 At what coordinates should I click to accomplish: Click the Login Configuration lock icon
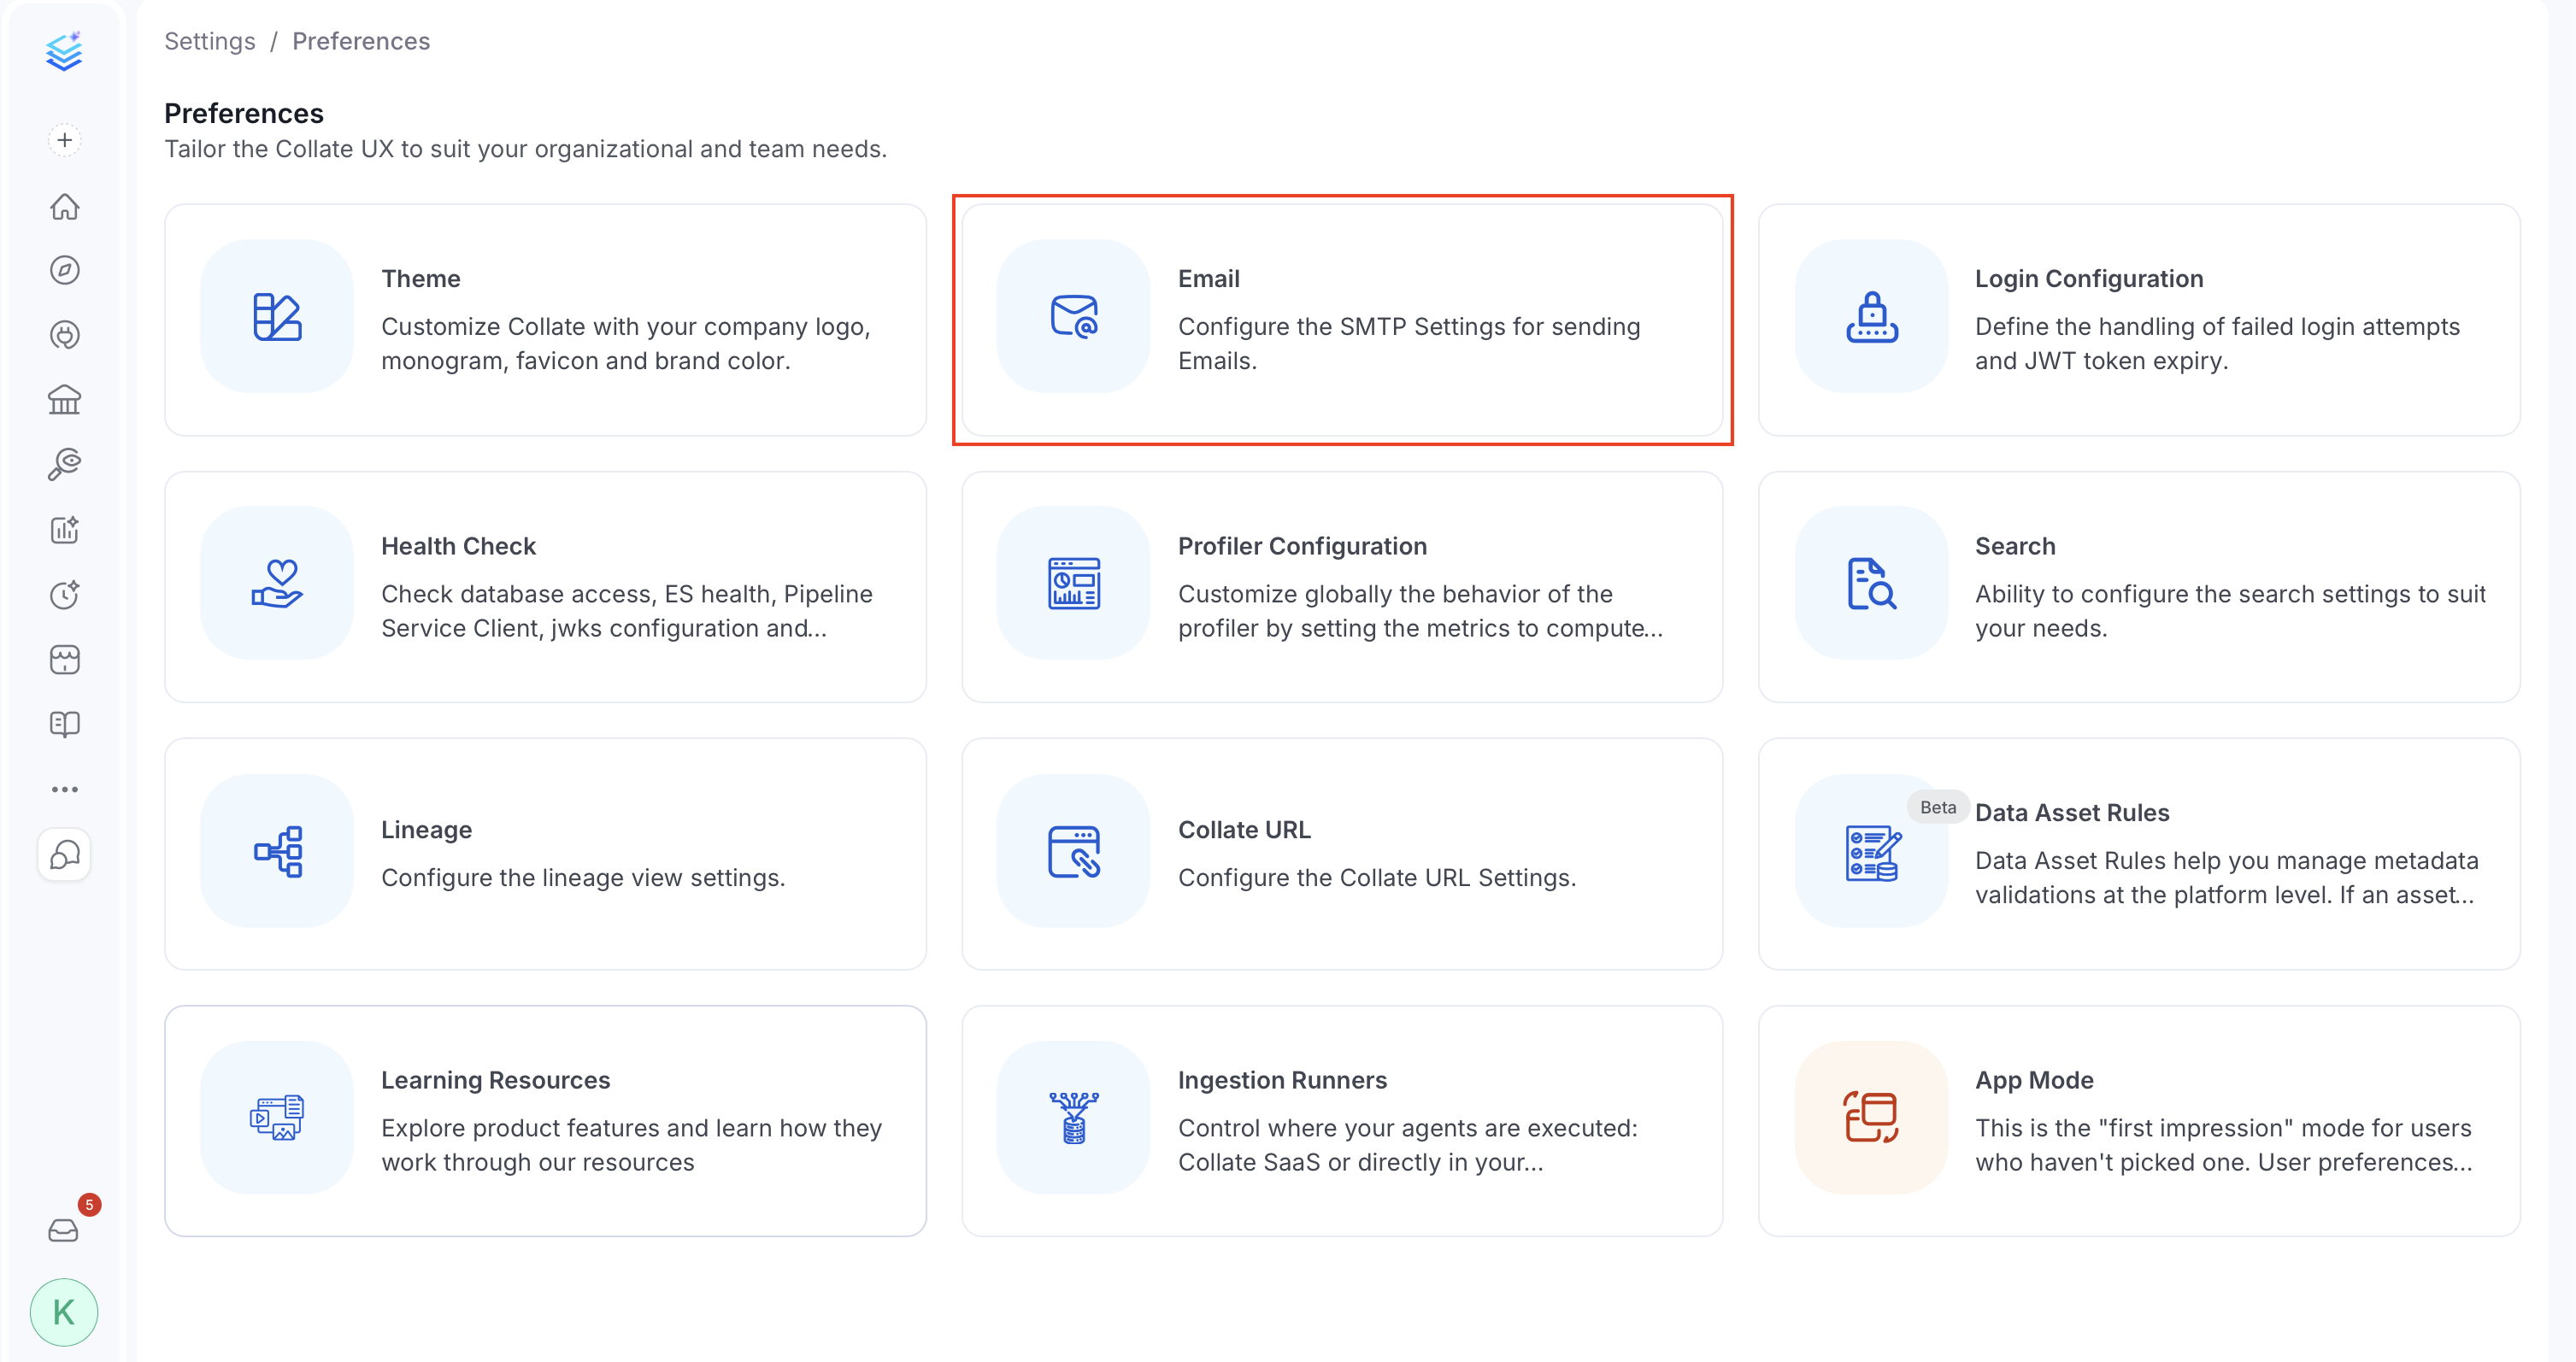[x=1872, y=316]
